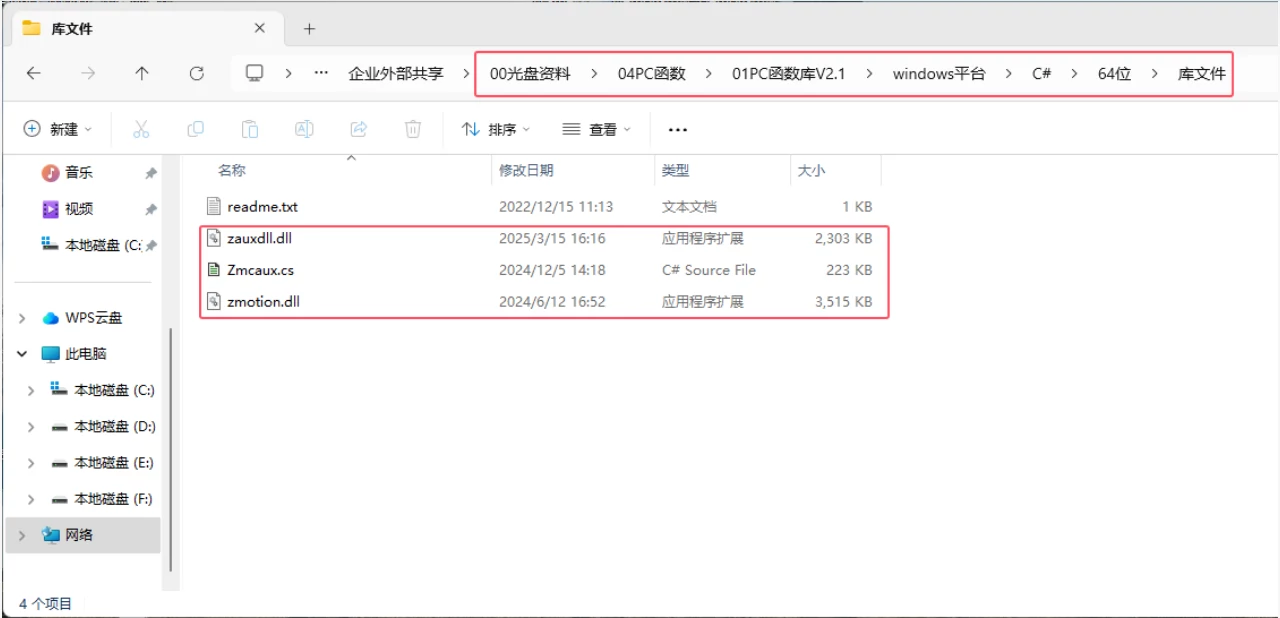Open the See more (...) menu
Screen dimensions: 1280x618
pos(677,128)
